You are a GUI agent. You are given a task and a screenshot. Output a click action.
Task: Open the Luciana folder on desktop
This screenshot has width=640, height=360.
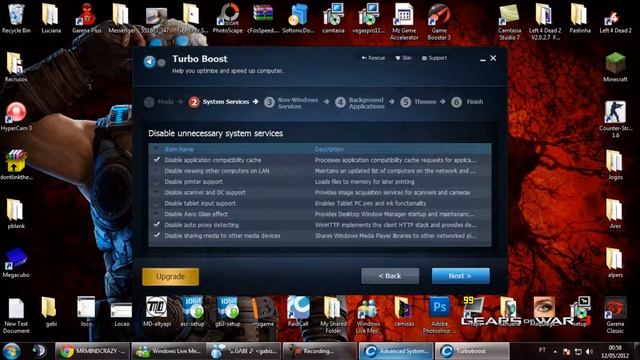tap(51, 18)
